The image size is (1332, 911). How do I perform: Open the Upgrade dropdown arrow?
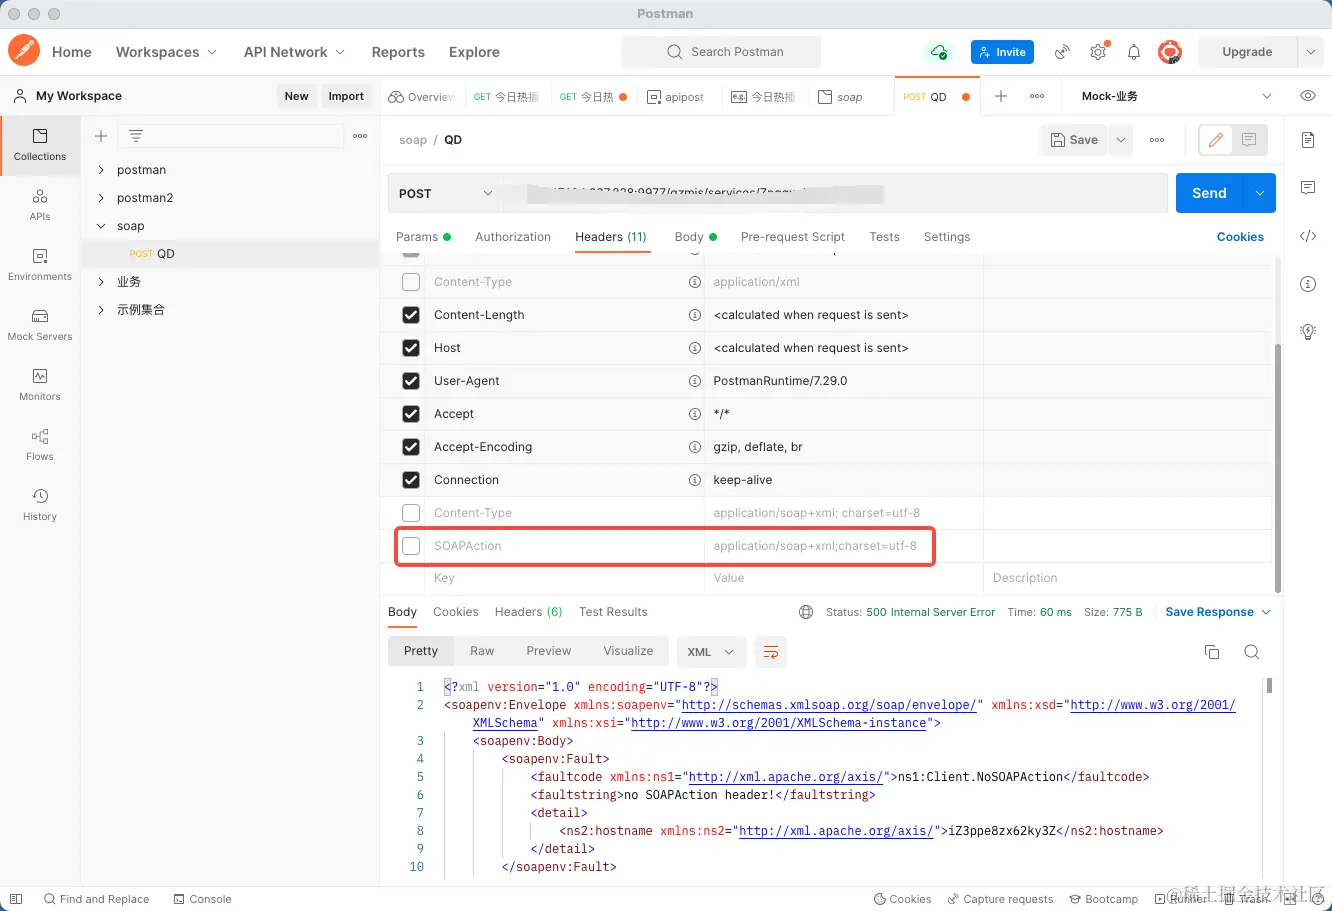tap(1311, 52)
